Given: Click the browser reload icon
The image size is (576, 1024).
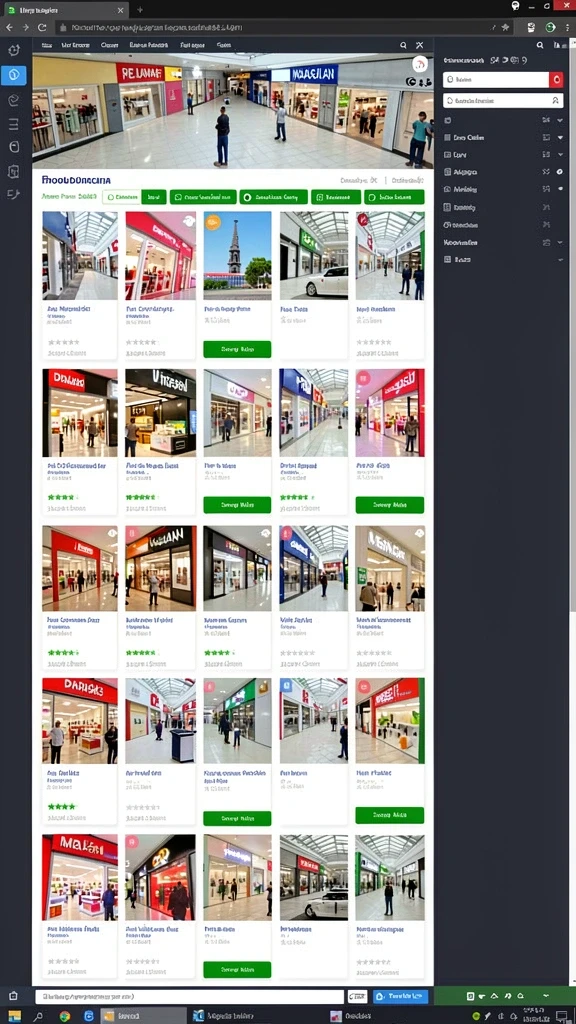Looking at the screenshot, I should [x=42, y=27].
